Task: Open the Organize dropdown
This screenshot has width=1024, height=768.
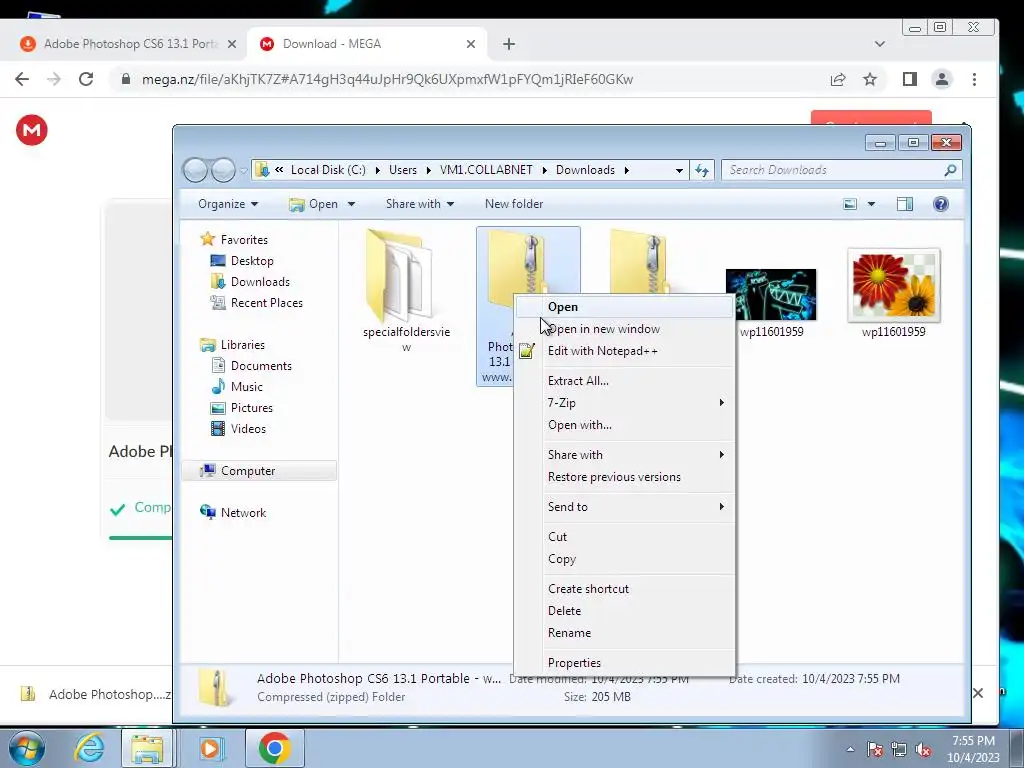Action: 228,204
